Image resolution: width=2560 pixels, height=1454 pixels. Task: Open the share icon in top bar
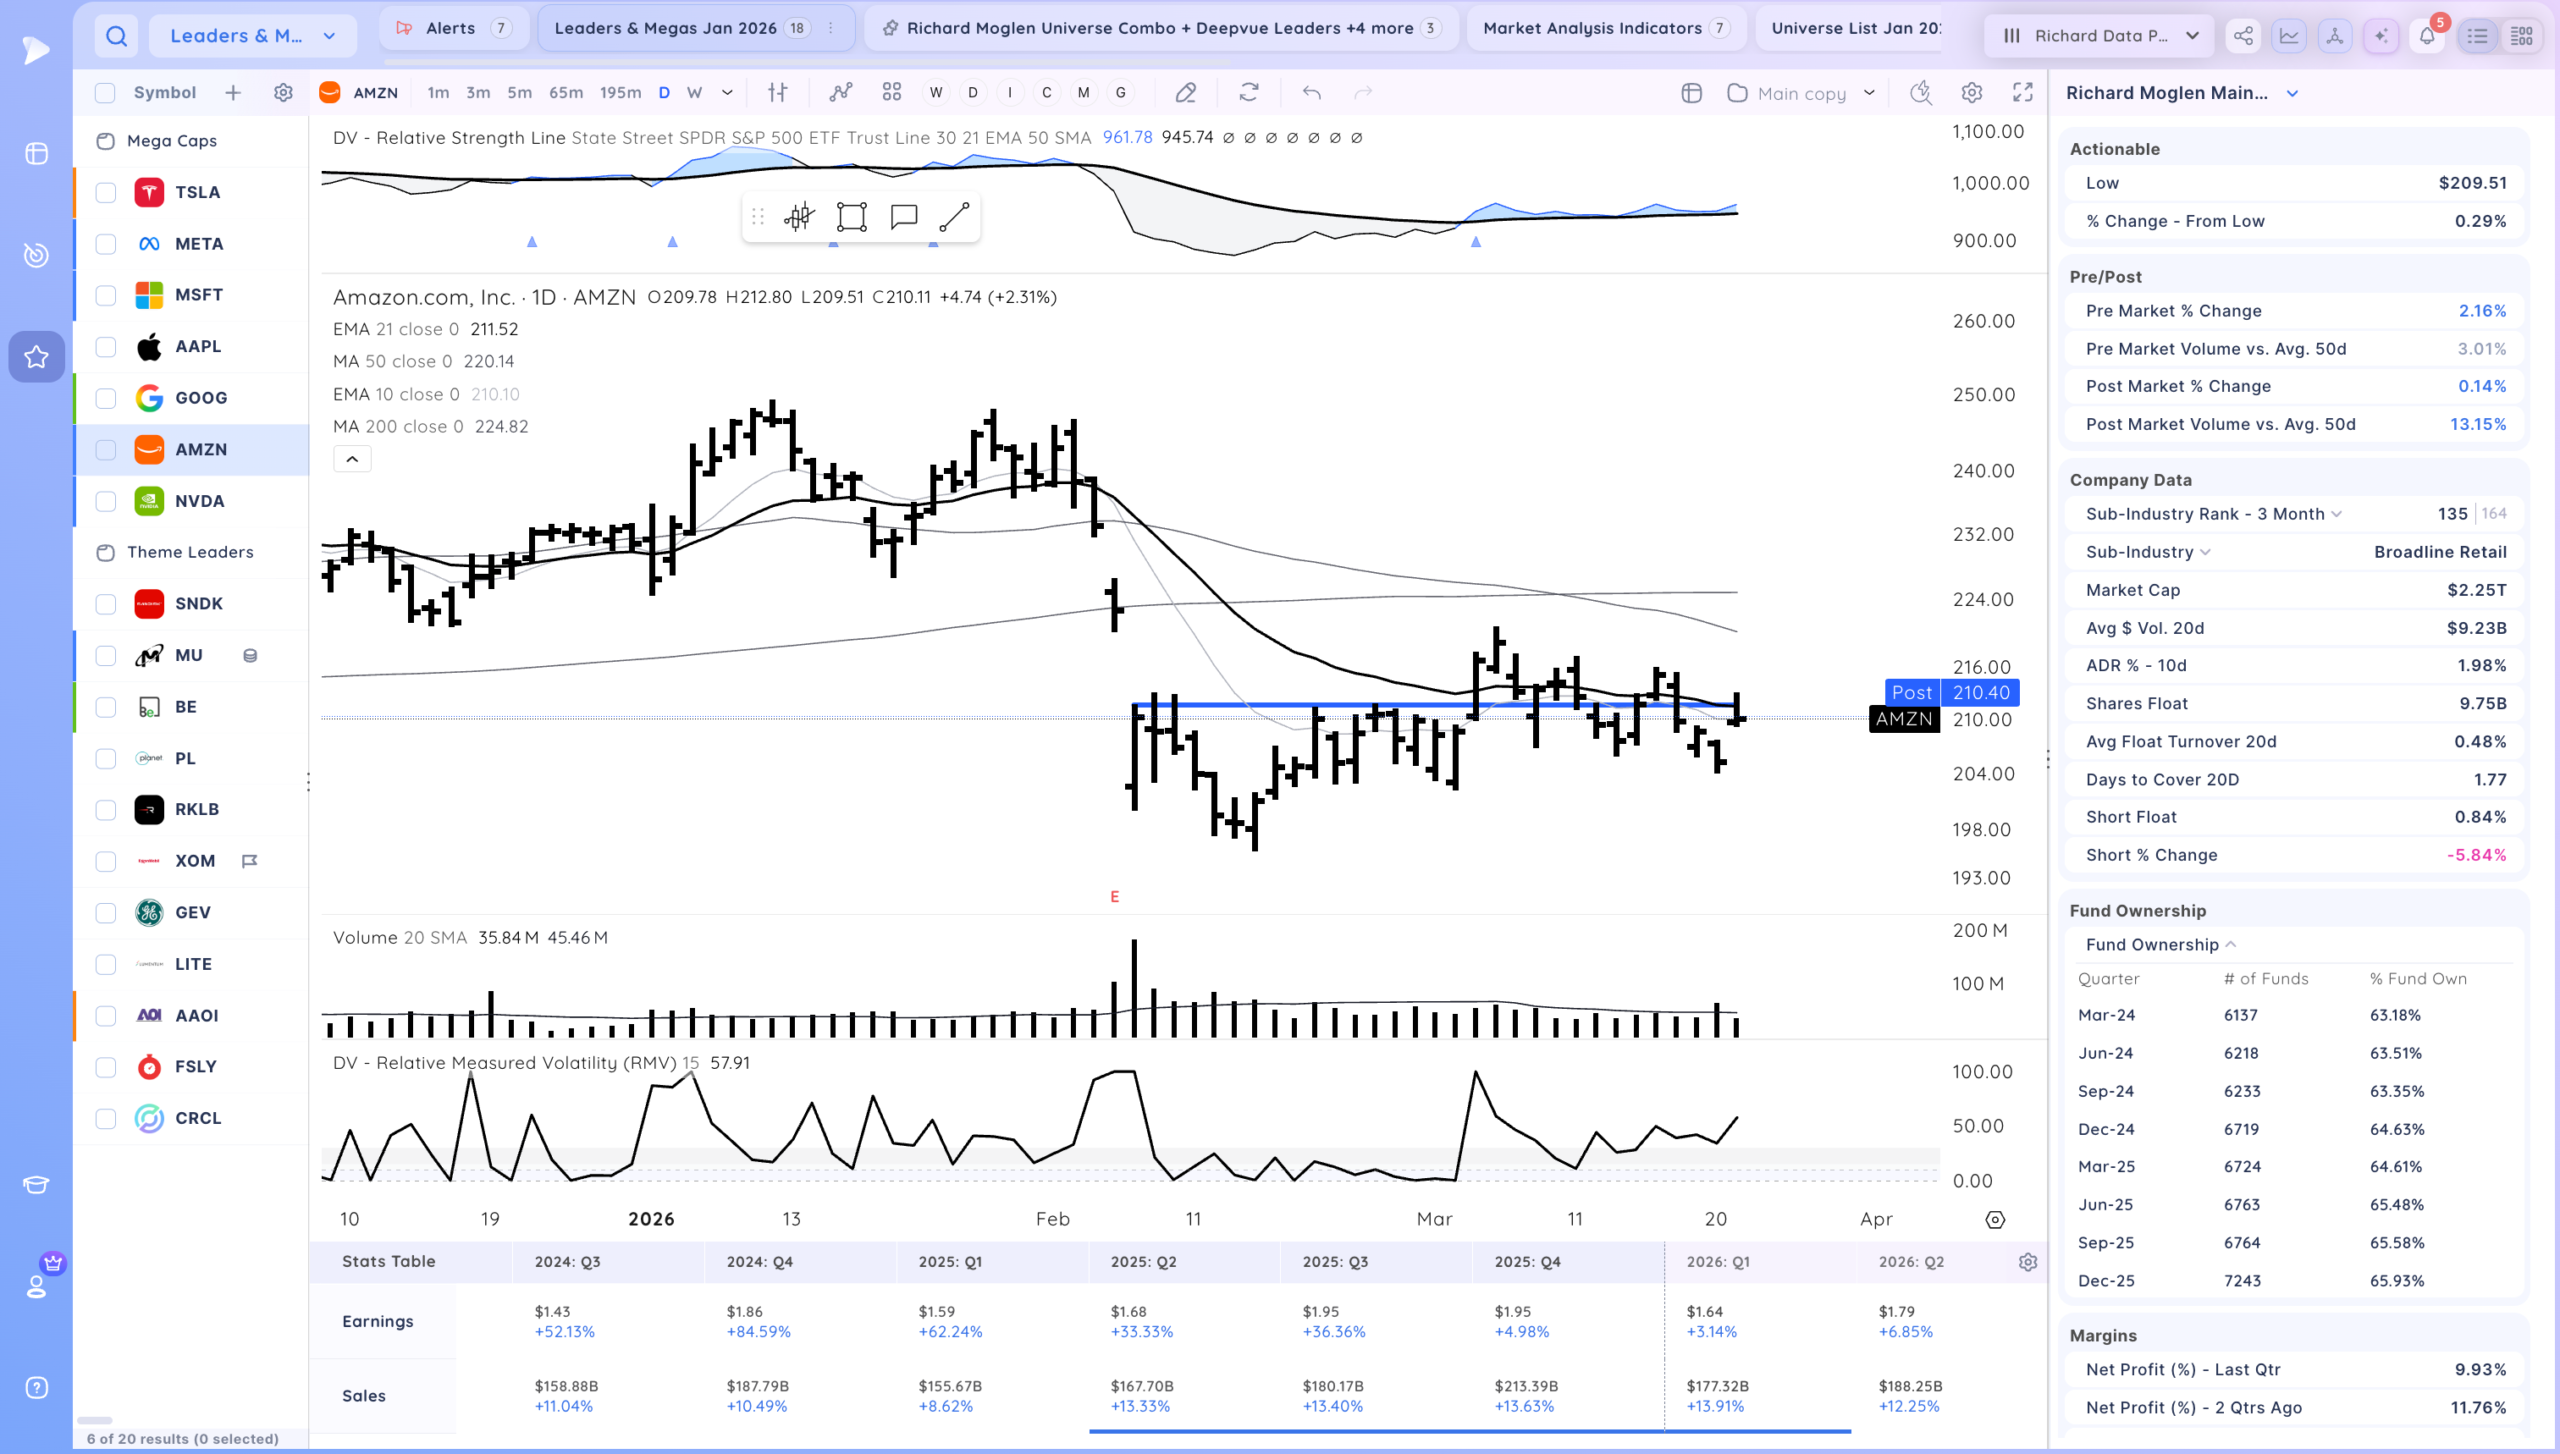2243,36
